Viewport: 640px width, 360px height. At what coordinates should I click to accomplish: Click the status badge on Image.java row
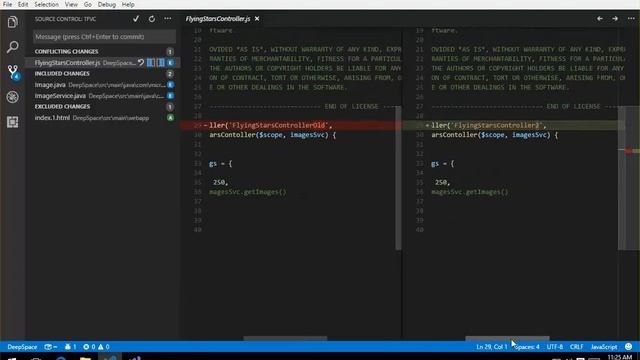(x=171, y=85)
